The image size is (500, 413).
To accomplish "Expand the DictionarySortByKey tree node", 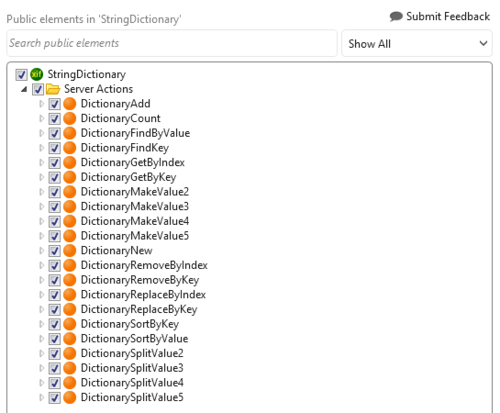I will pos(41,324).
